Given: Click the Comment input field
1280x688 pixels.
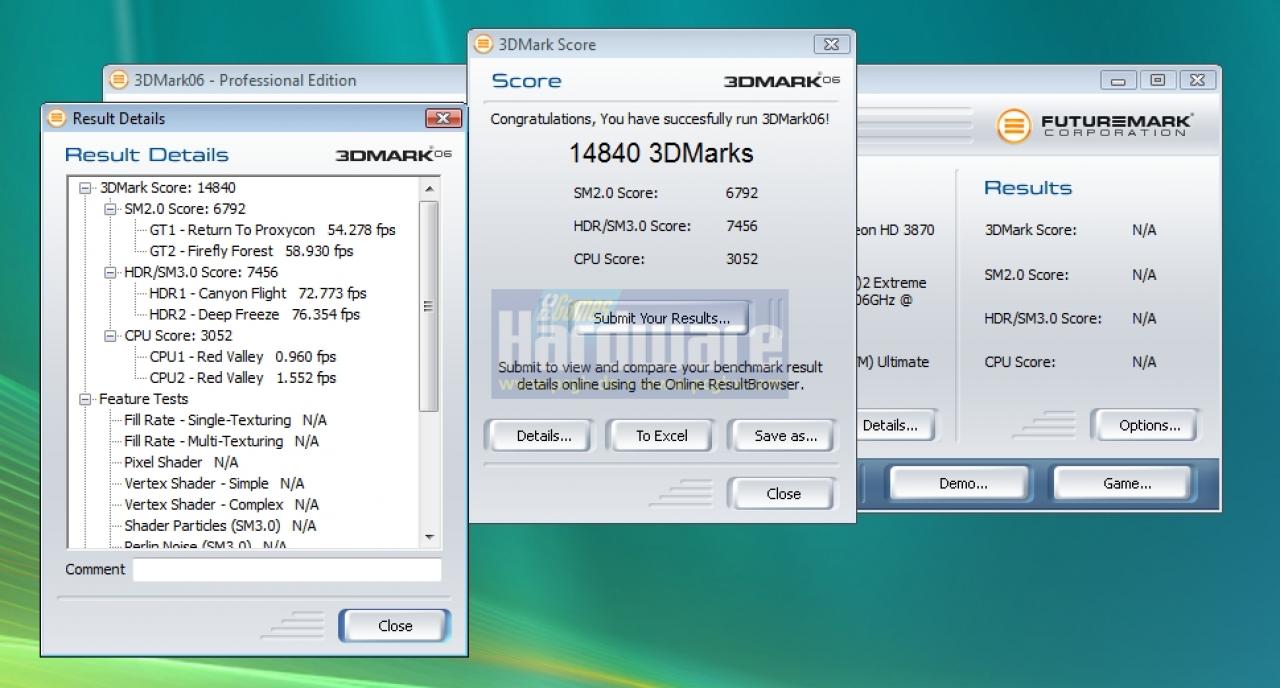Looking at the screenshot, I should 287,570.
